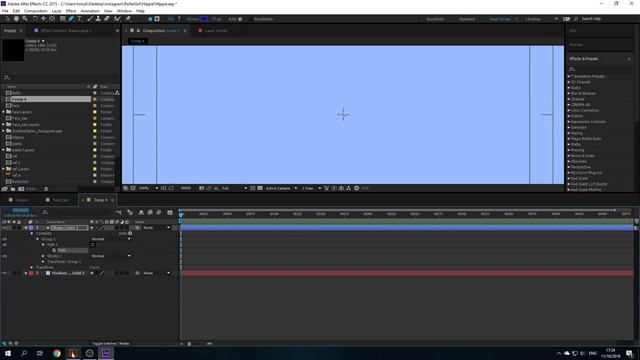Expand the Face_tax Layers folder
640x360 pixels.
(4, 124)
